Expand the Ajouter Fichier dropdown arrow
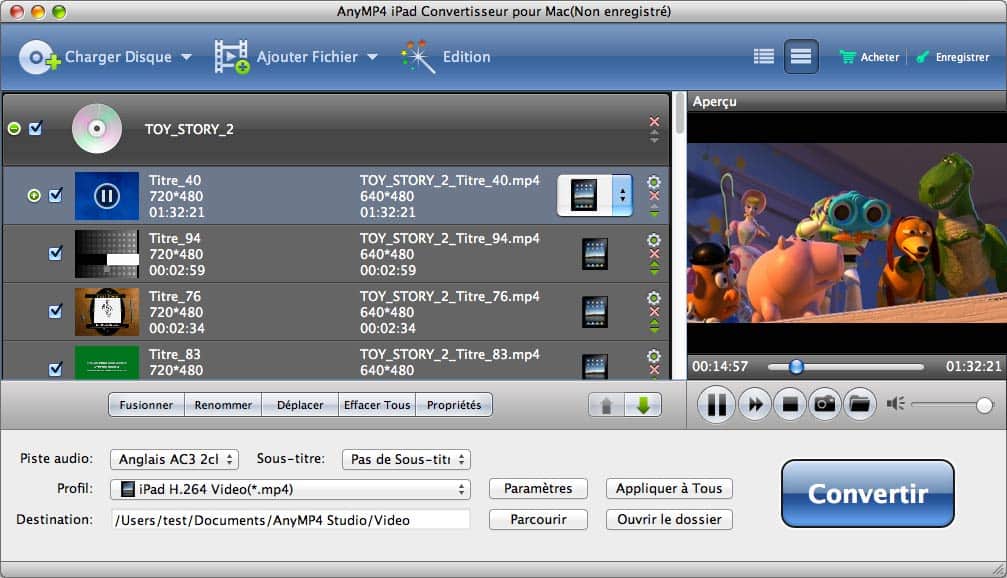Viewport: 1007px width, 578px height. click(372, 57)
